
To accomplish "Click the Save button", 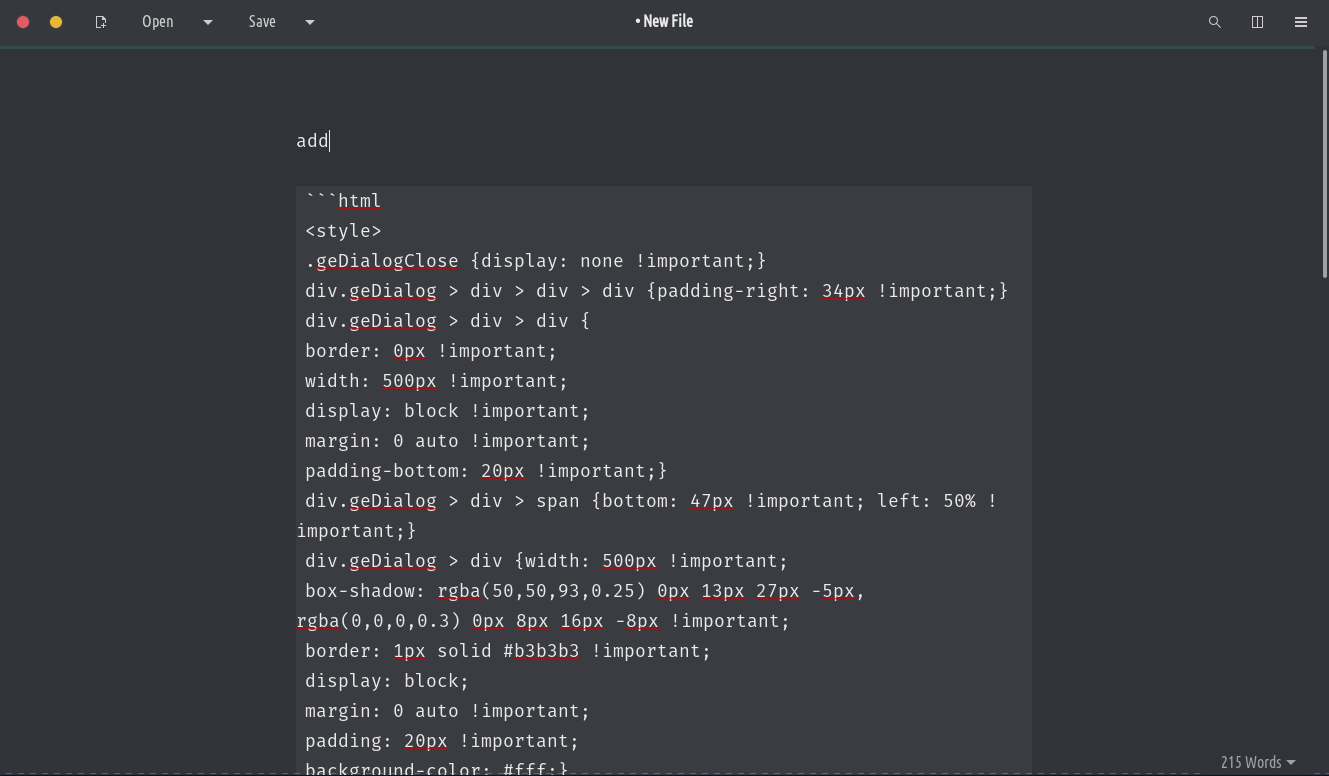I will click(x=262, y=22).
